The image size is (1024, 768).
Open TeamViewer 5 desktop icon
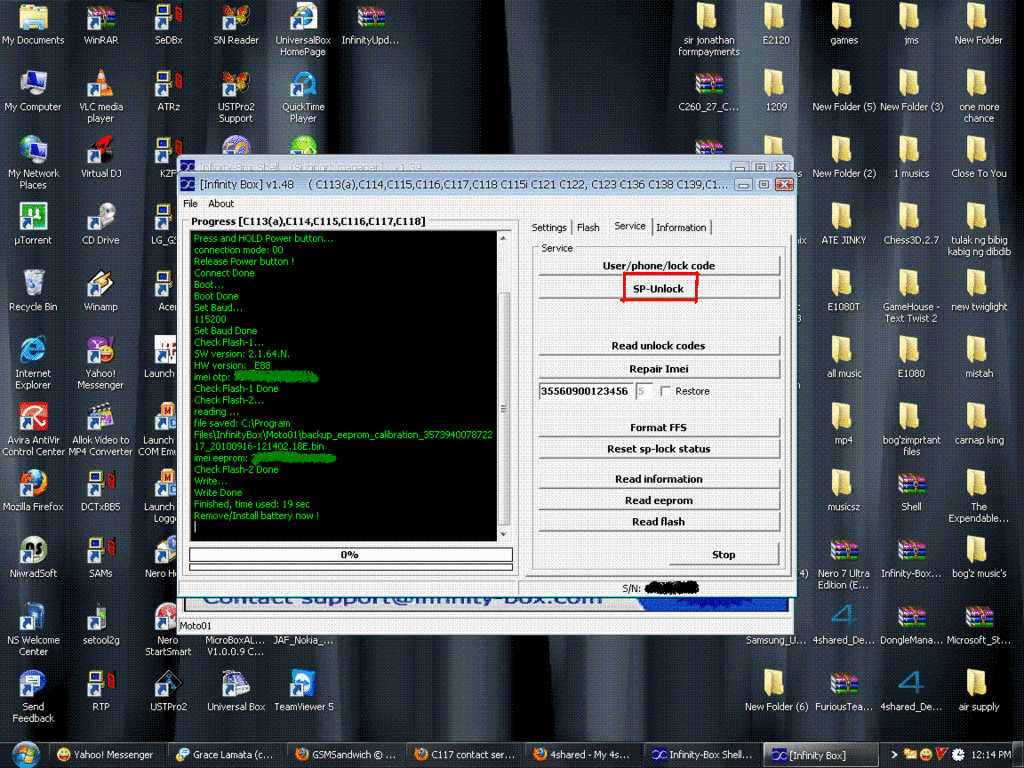tap(302, 684)
